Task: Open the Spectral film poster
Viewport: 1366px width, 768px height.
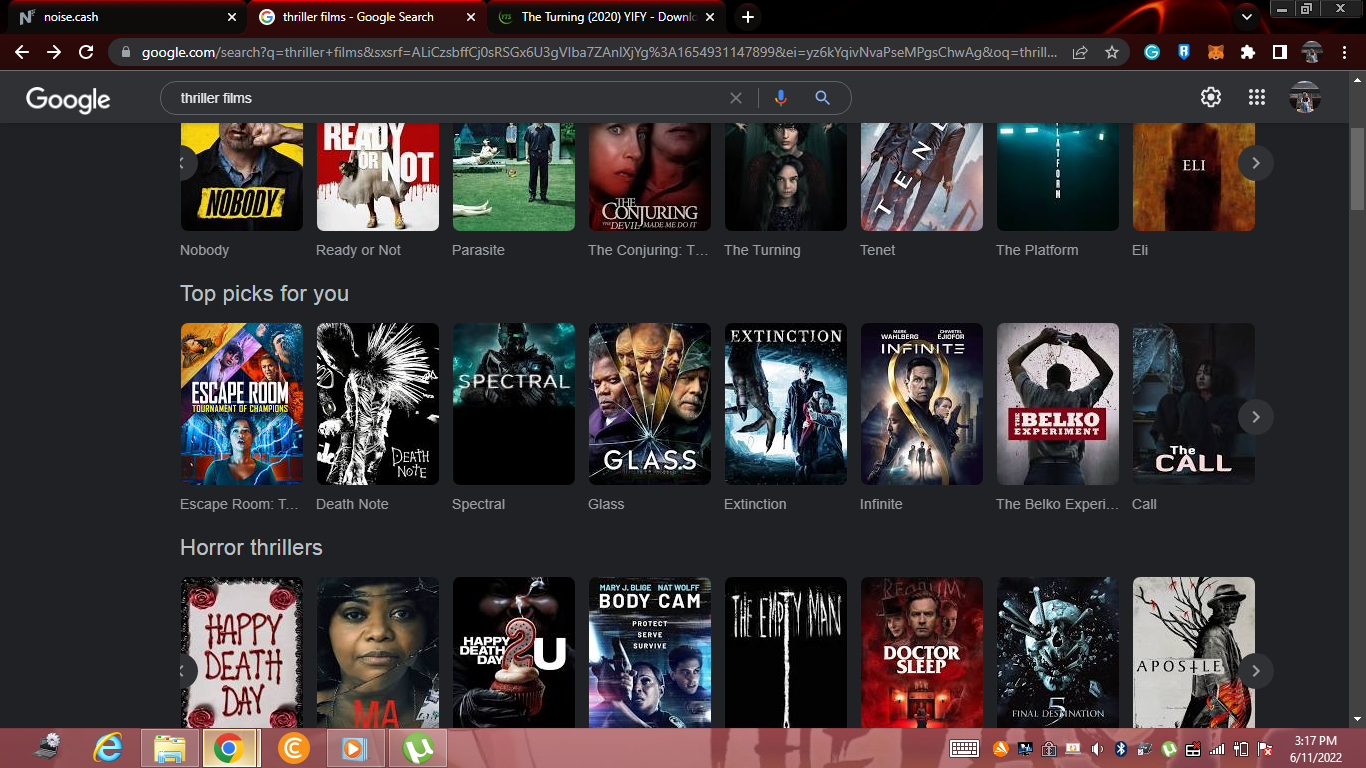Action: click(514, 404)
